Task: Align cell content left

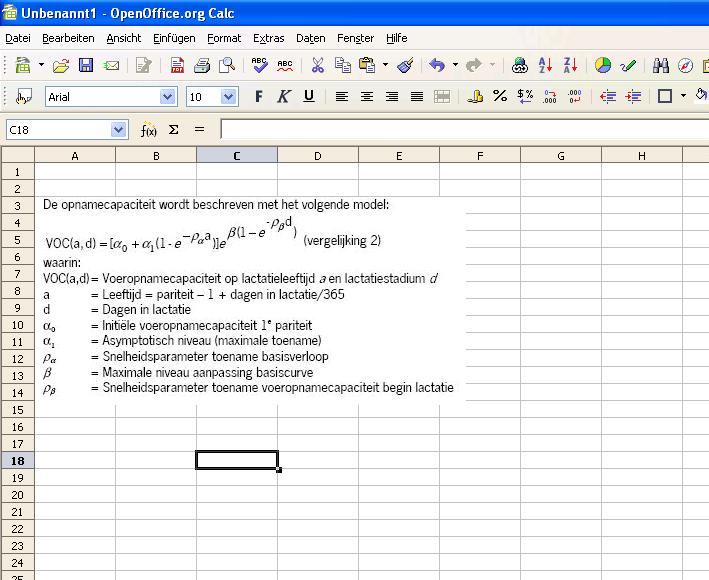Action: pyautogui.click(x=342, y=96)
